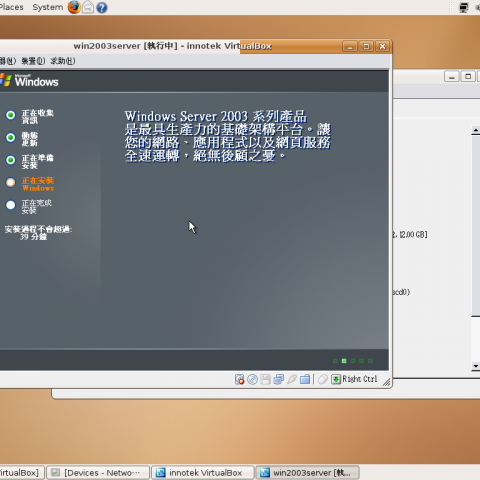Click the keyboard capture green arrow icon
The image size is (480, 480).
pos(336,379)
